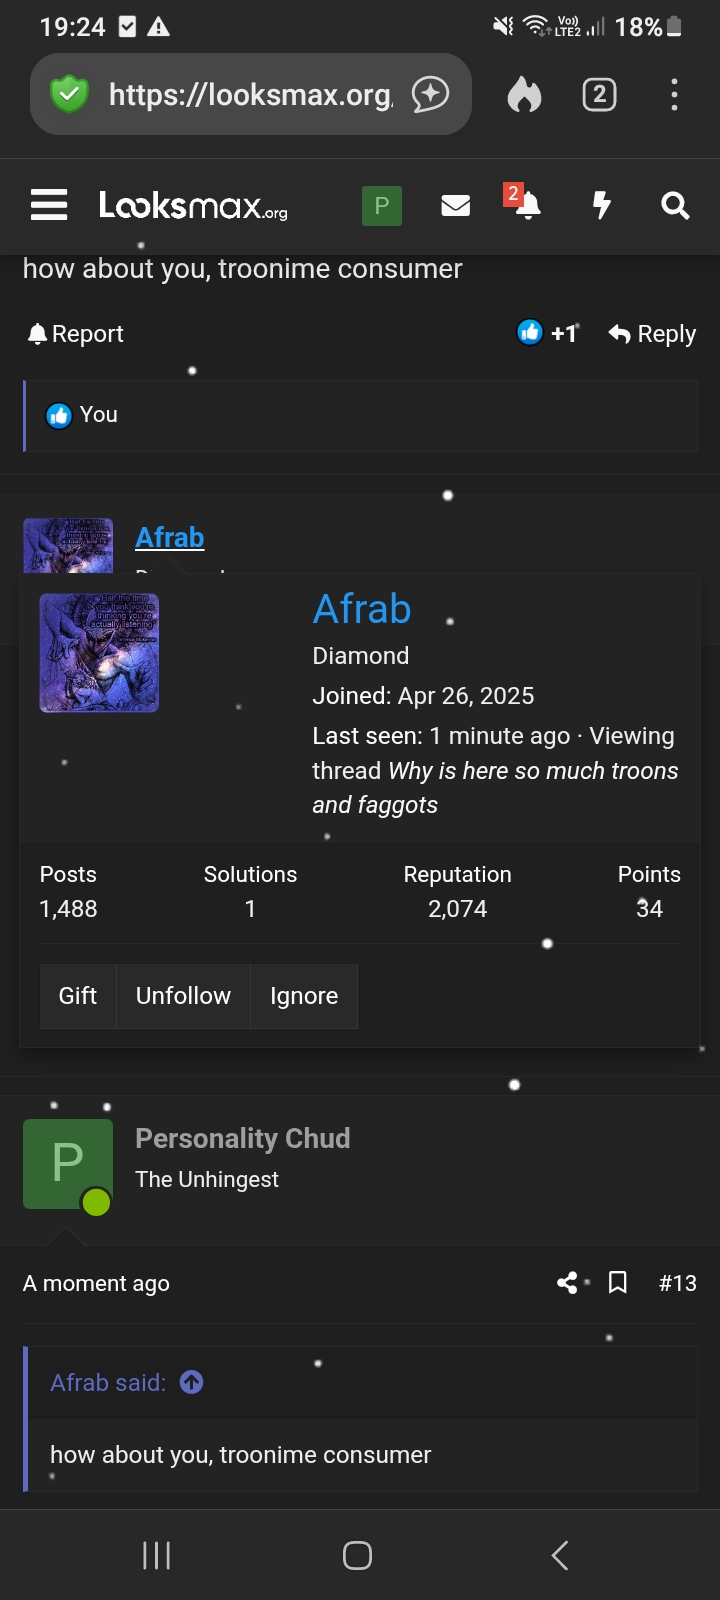This screenshot has width=720, height=1600.
Task: Open Afrab's profile link
Action: click(x=170, y=537)
